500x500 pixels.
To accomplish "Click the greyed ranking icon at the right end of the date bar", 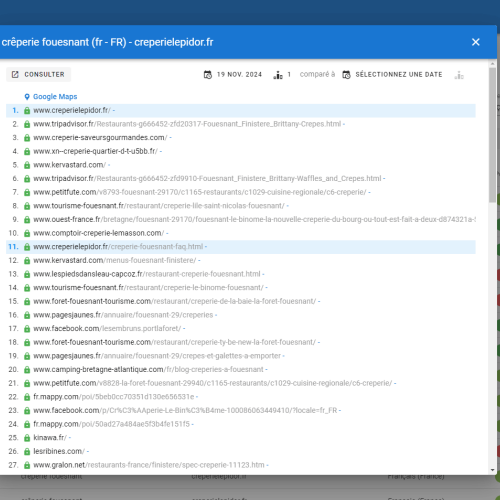I will point(459,75).
